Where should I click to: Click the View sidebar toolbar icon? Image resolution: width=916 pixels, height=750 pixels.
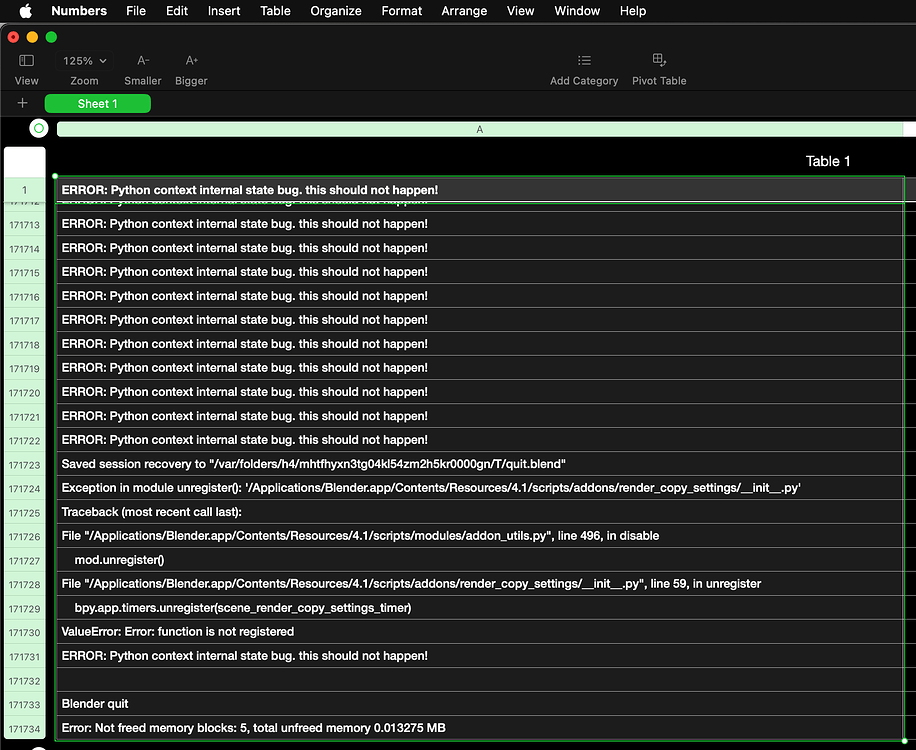(x=26, y=60)
